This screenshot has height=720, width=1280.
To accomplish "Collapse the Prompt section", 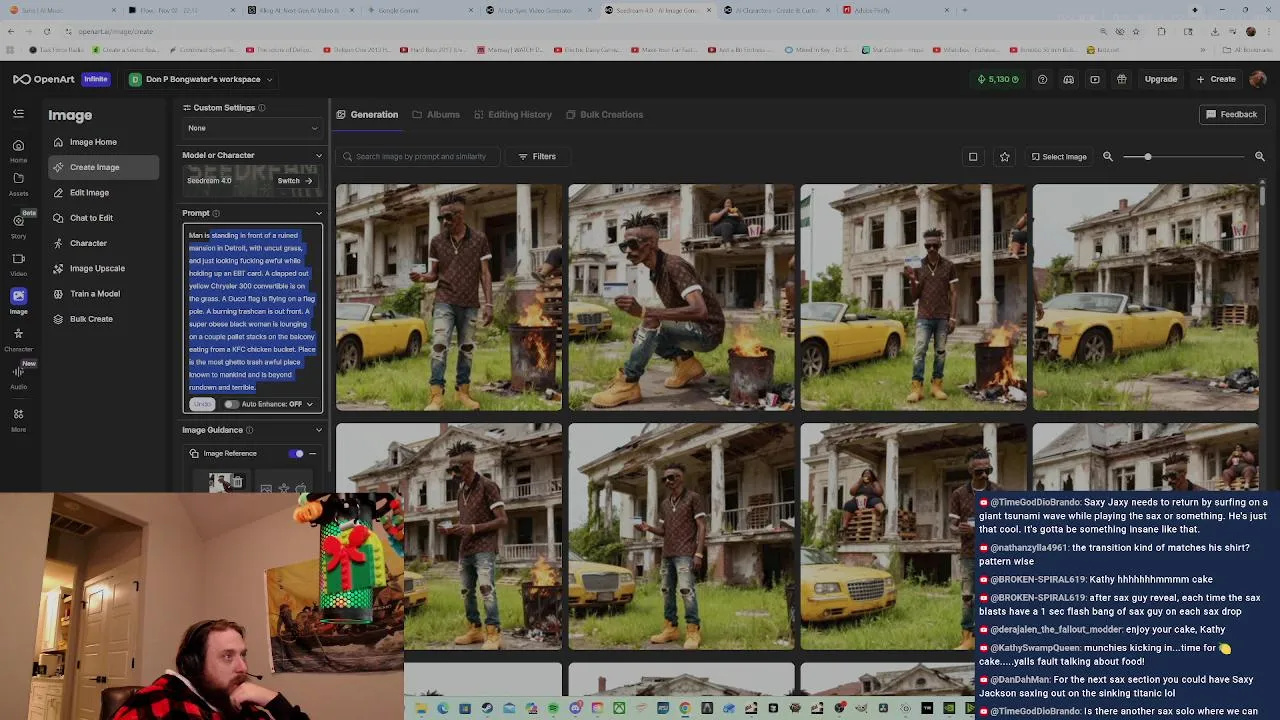I will (318, 213).
